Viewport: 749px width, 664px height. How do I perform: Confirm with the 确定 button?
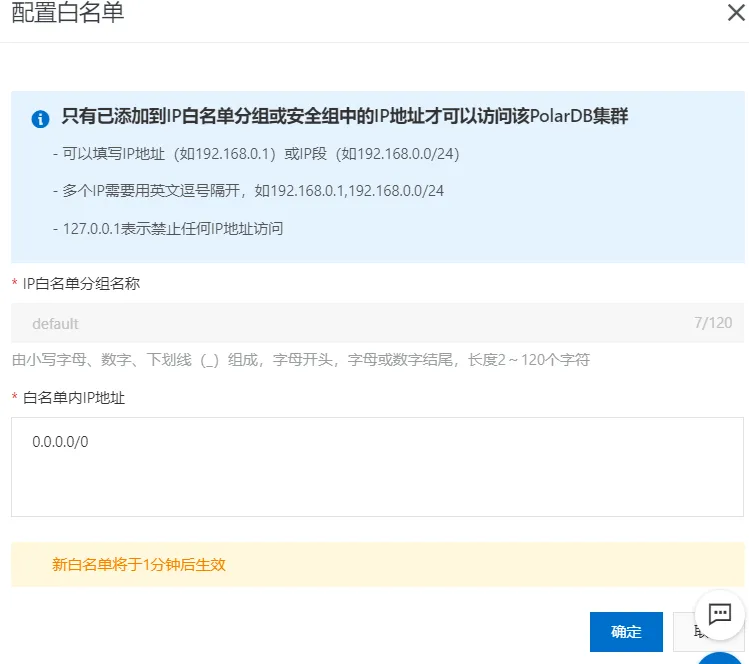[626, 632]
